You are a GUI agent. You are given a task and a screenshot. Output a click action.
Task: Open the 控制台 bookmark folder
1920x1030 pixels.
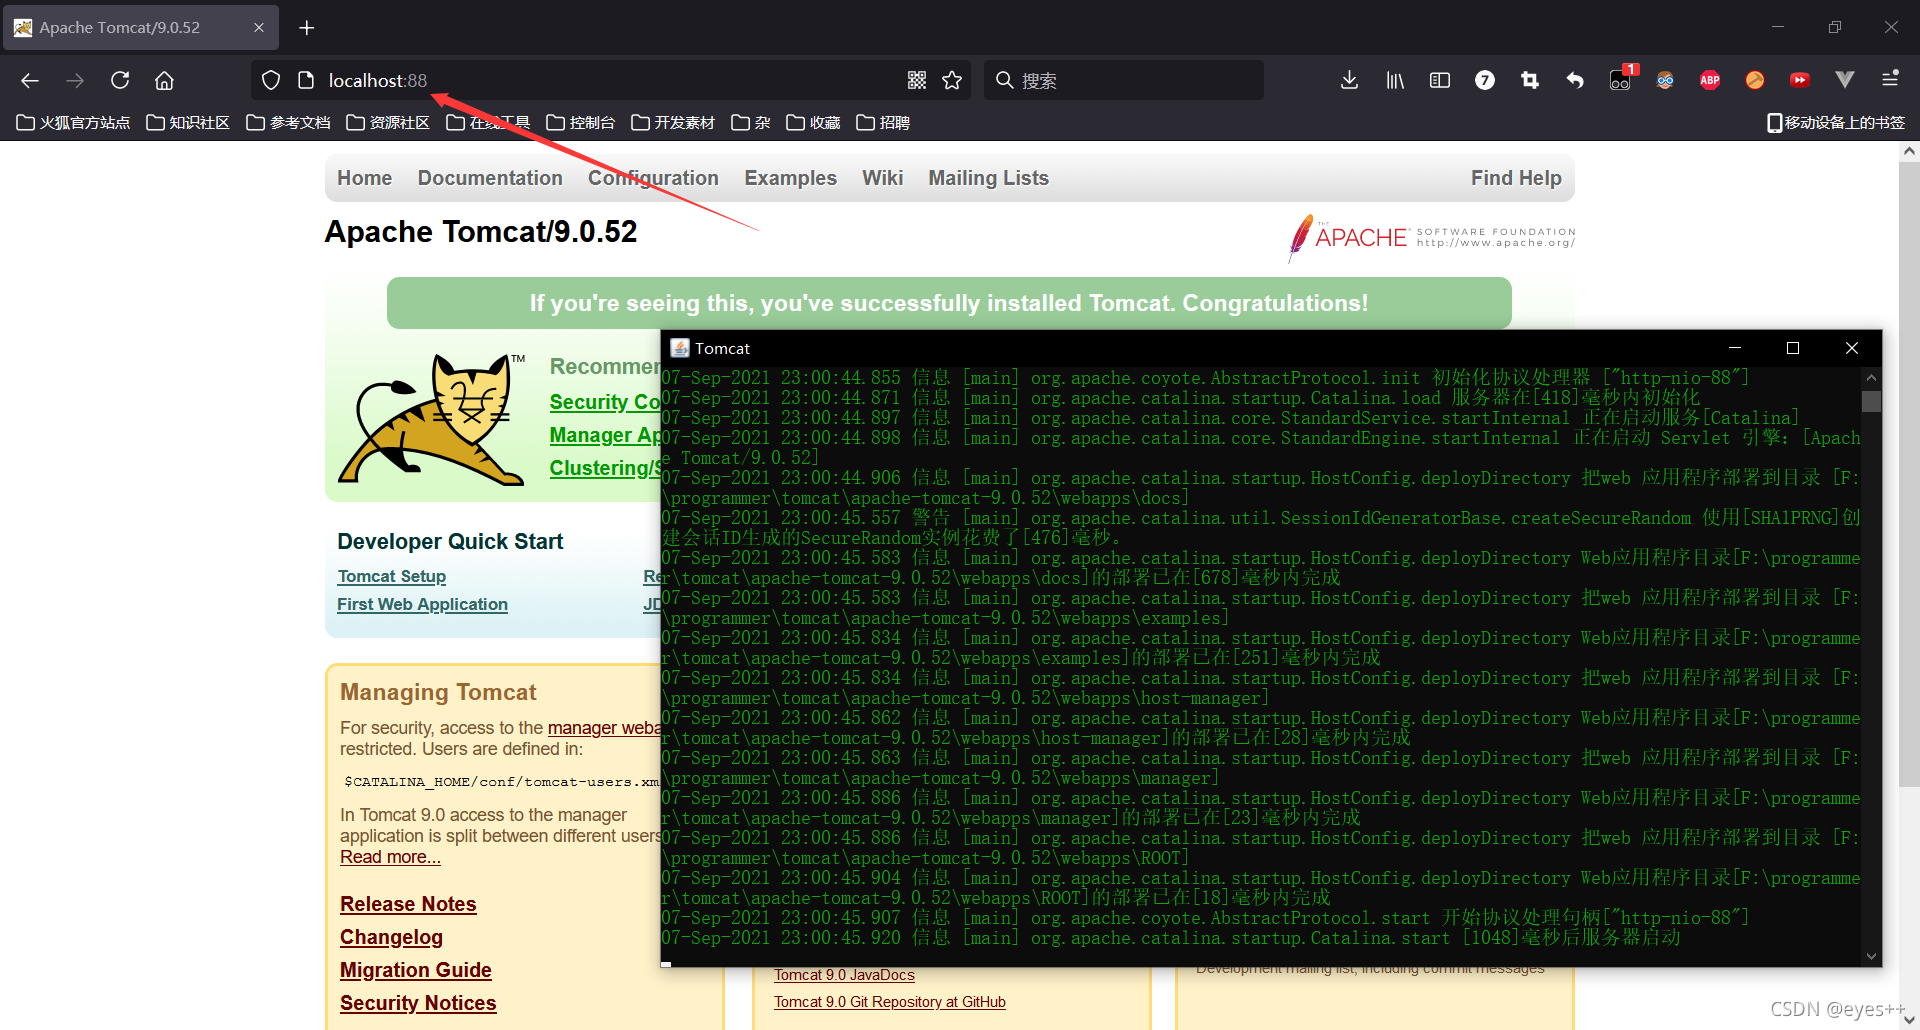point(581,122)
